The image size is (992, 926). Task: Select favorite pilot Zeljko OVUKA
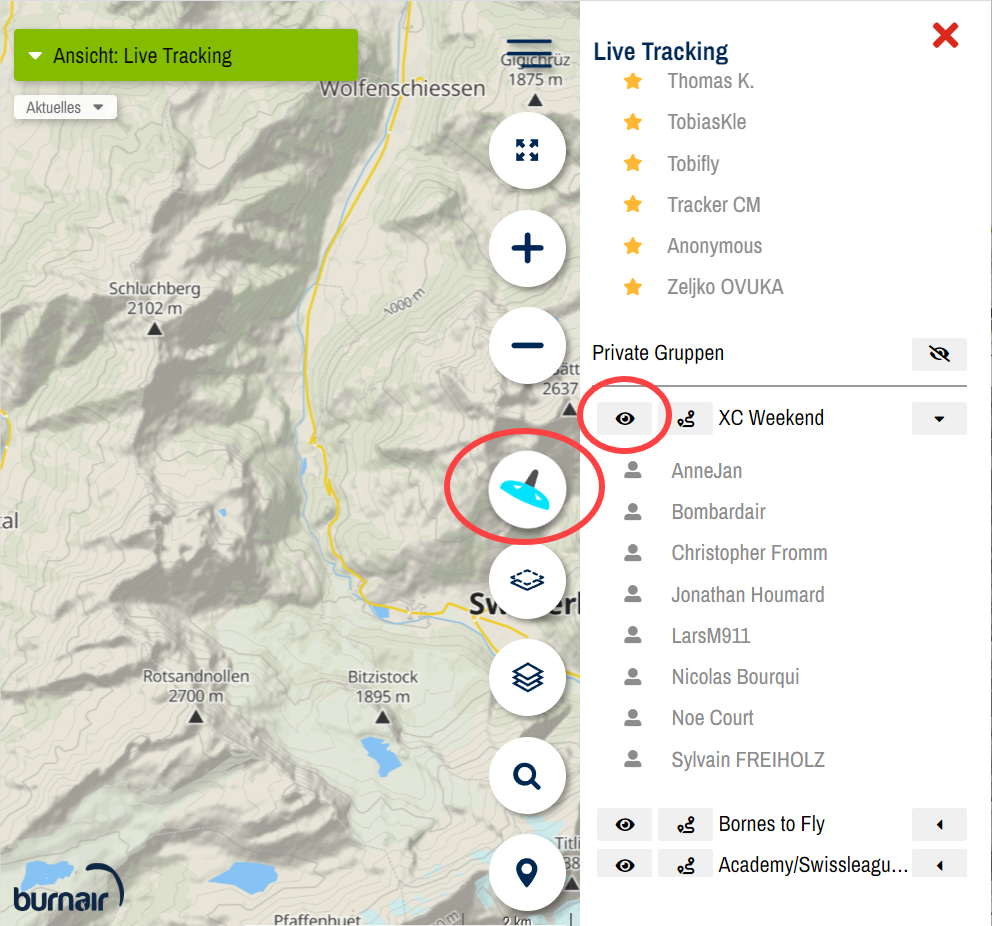point(725,287)
